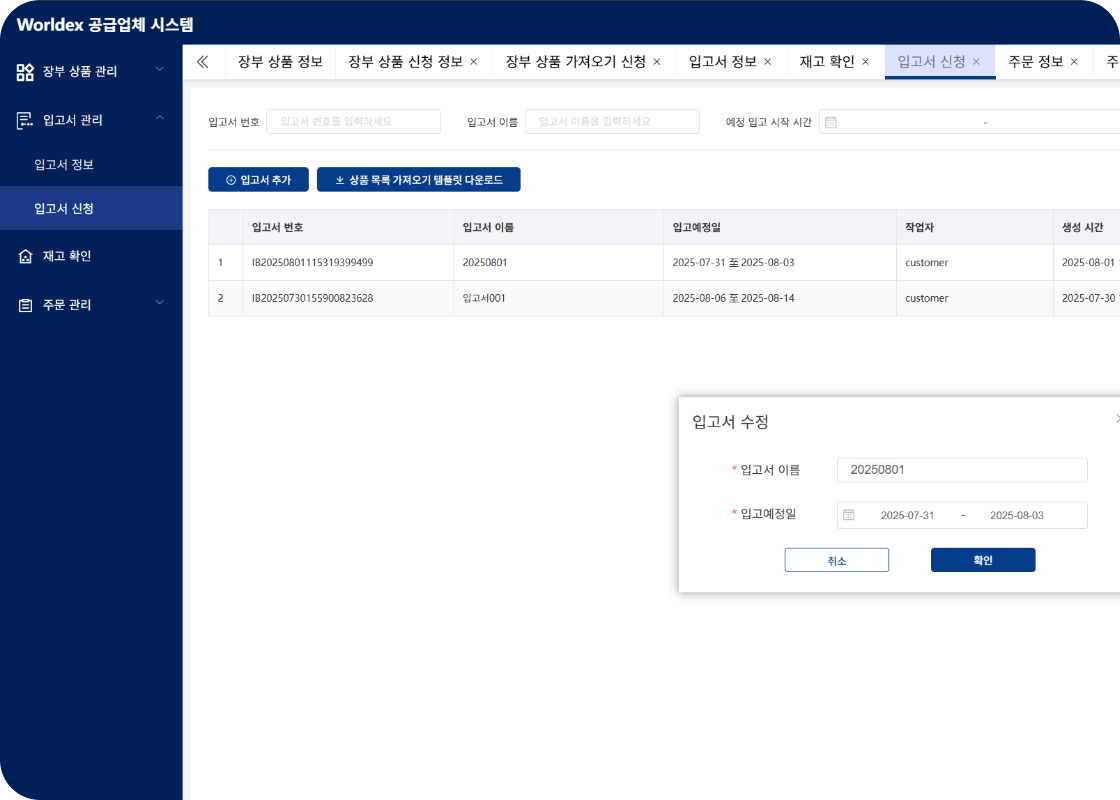1120x800 pixels.
Task: Click the 주문 관리 clipboard icon
Action: pyautogui.click(x=25, y=305)
